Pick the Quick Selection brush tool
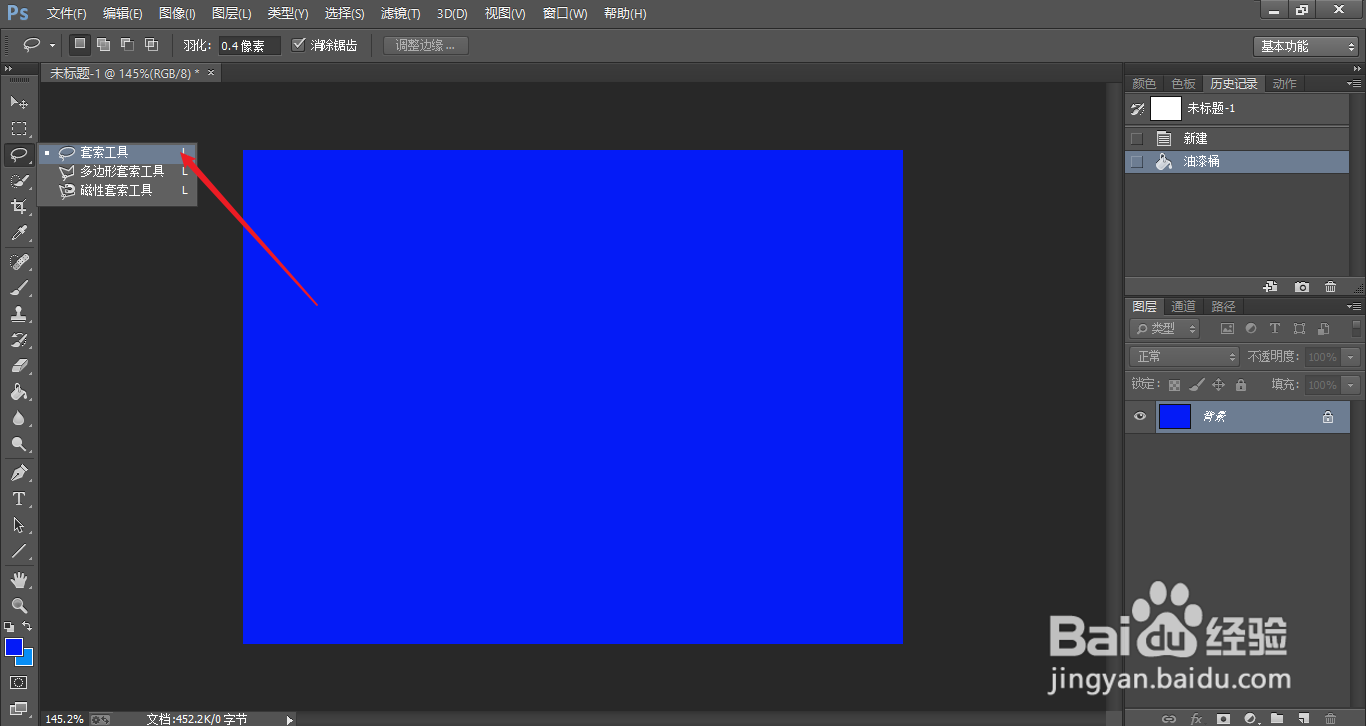 (19, 181)
